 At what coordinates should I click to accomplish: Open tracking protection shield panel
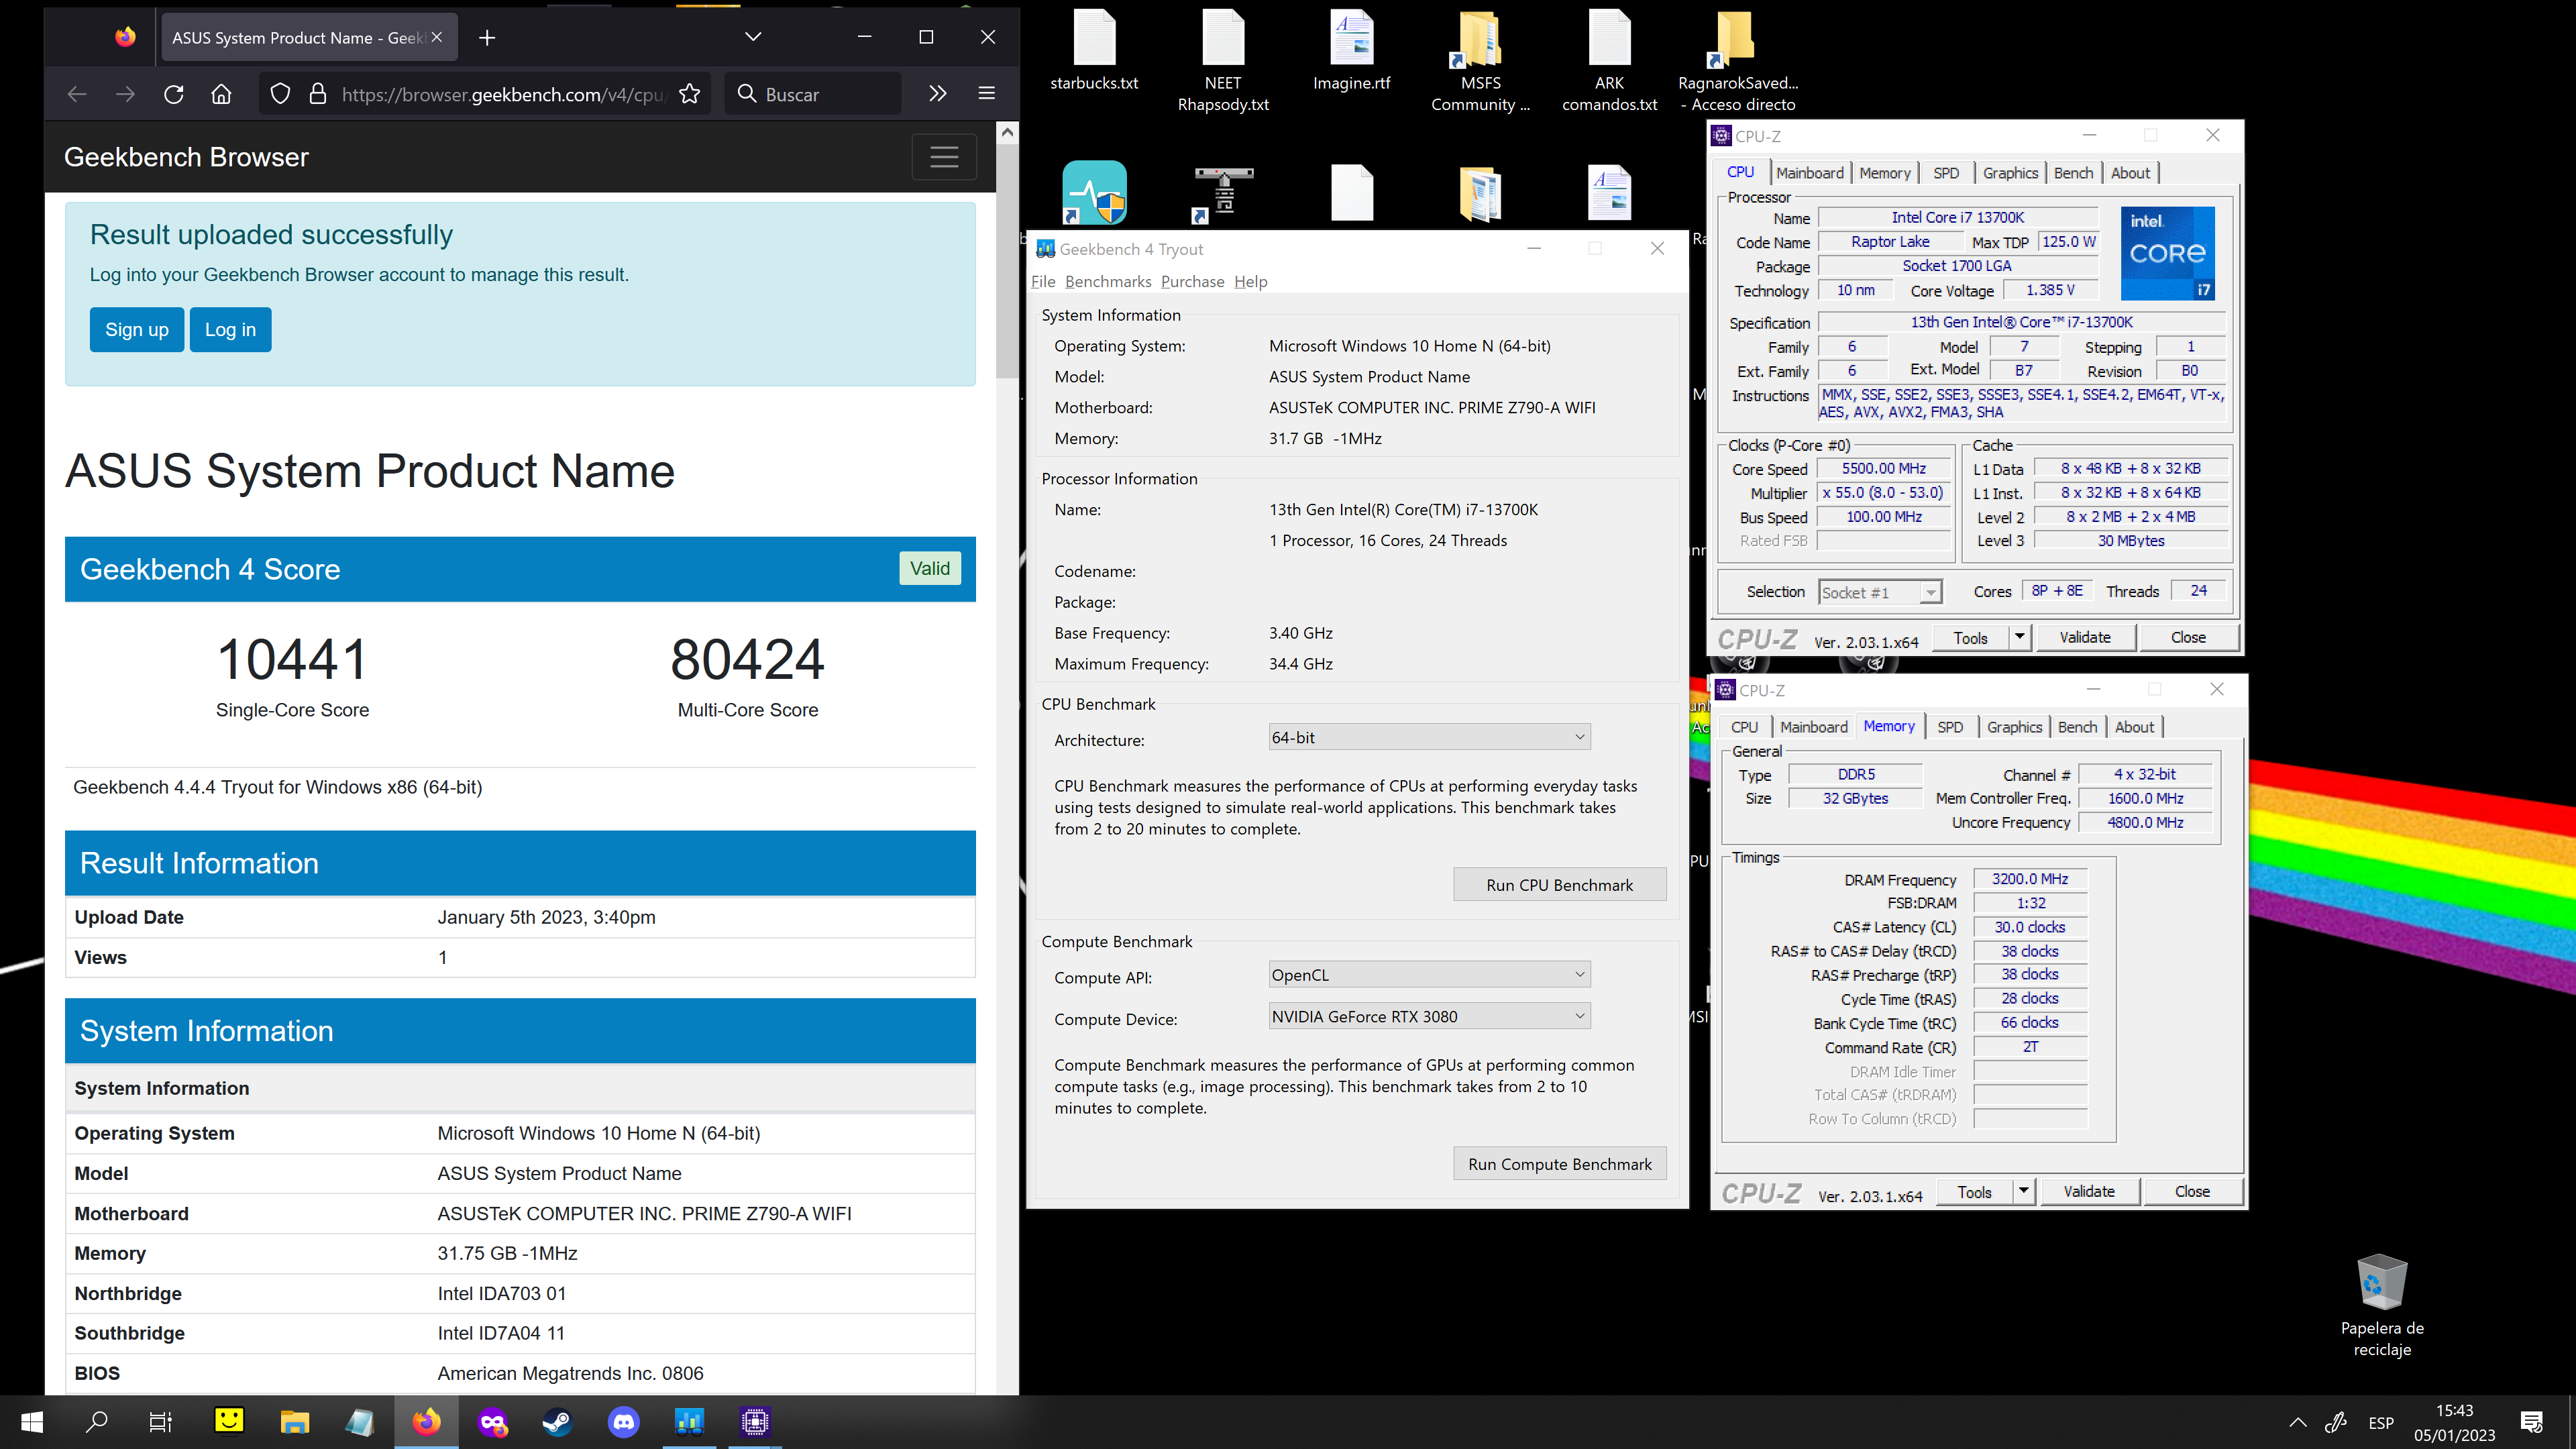pos(280,94)
